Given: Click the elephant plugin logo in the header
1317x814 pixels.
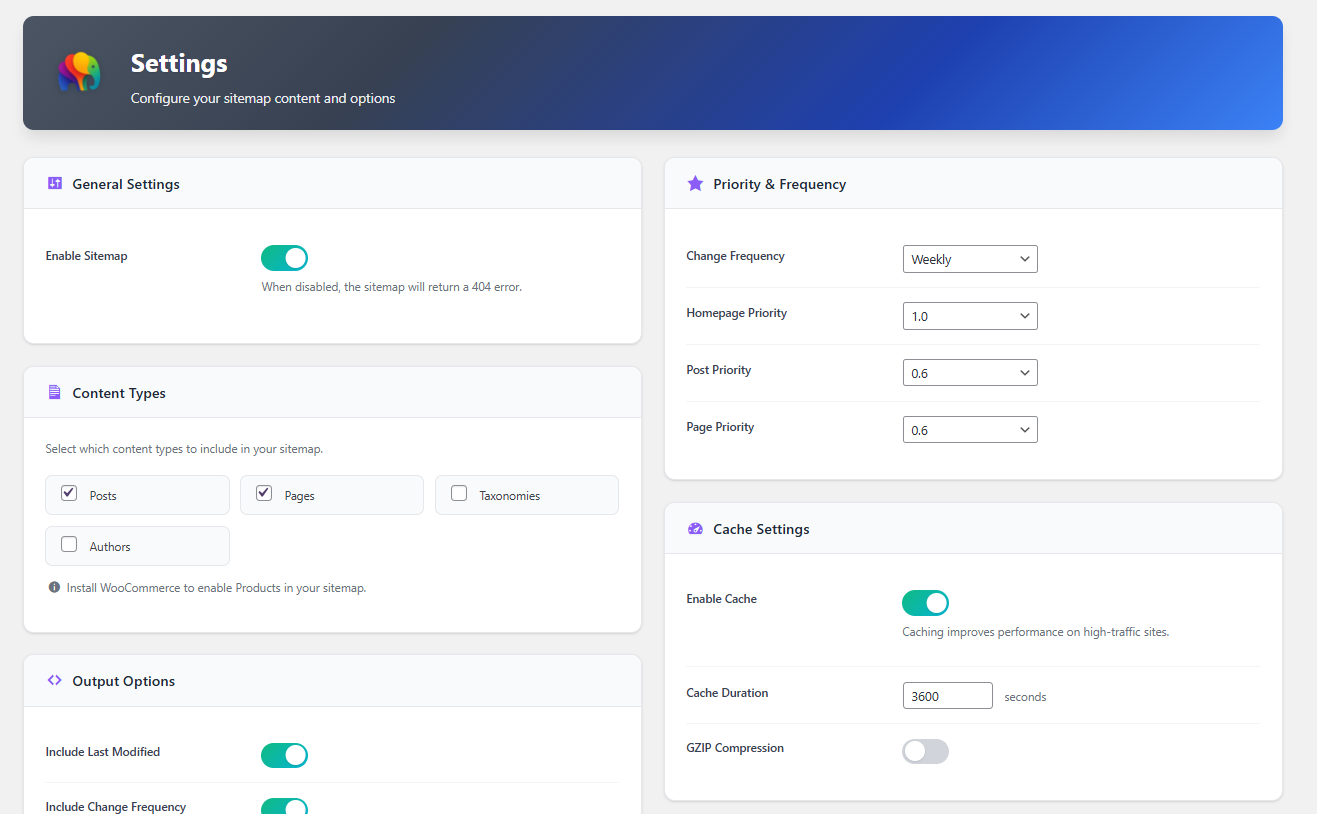Looking at the screenshot, I should [x=78, y=72].
